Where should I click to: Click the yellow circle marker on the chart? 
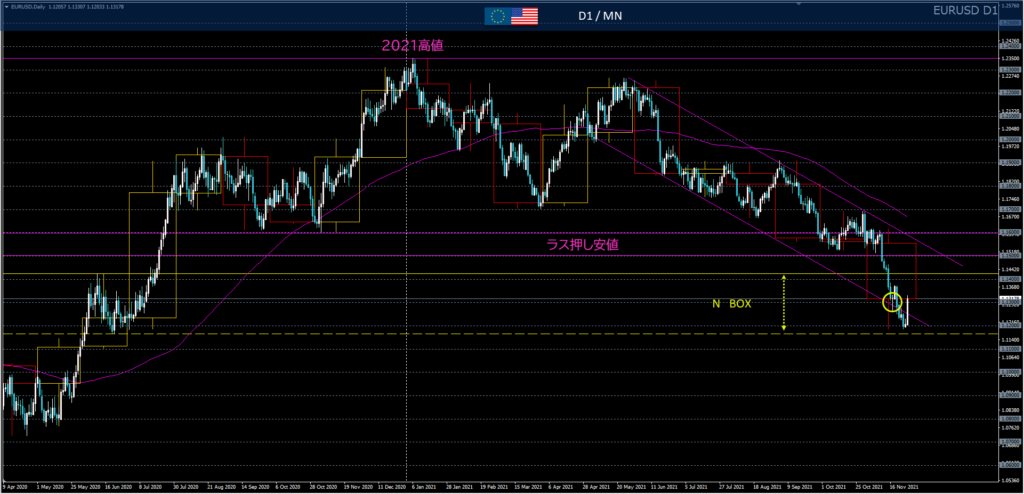point(892,302)
